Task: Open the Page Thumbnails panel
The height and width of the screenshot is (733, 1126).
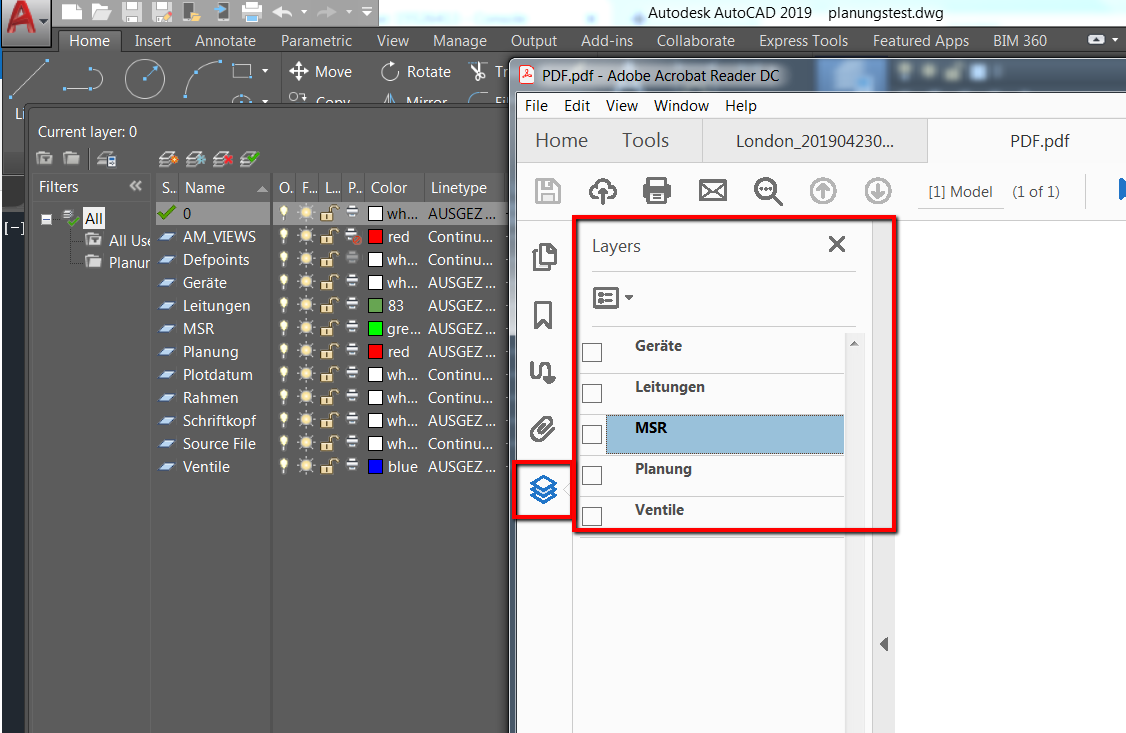Action: tap(543, 256)
